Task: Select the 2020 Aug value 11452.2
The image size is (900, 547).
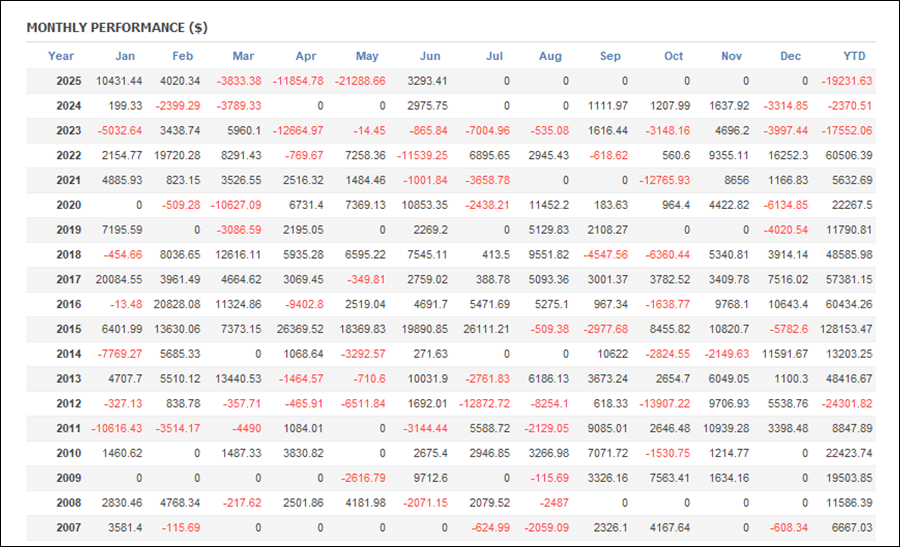Action: [549, 205]
